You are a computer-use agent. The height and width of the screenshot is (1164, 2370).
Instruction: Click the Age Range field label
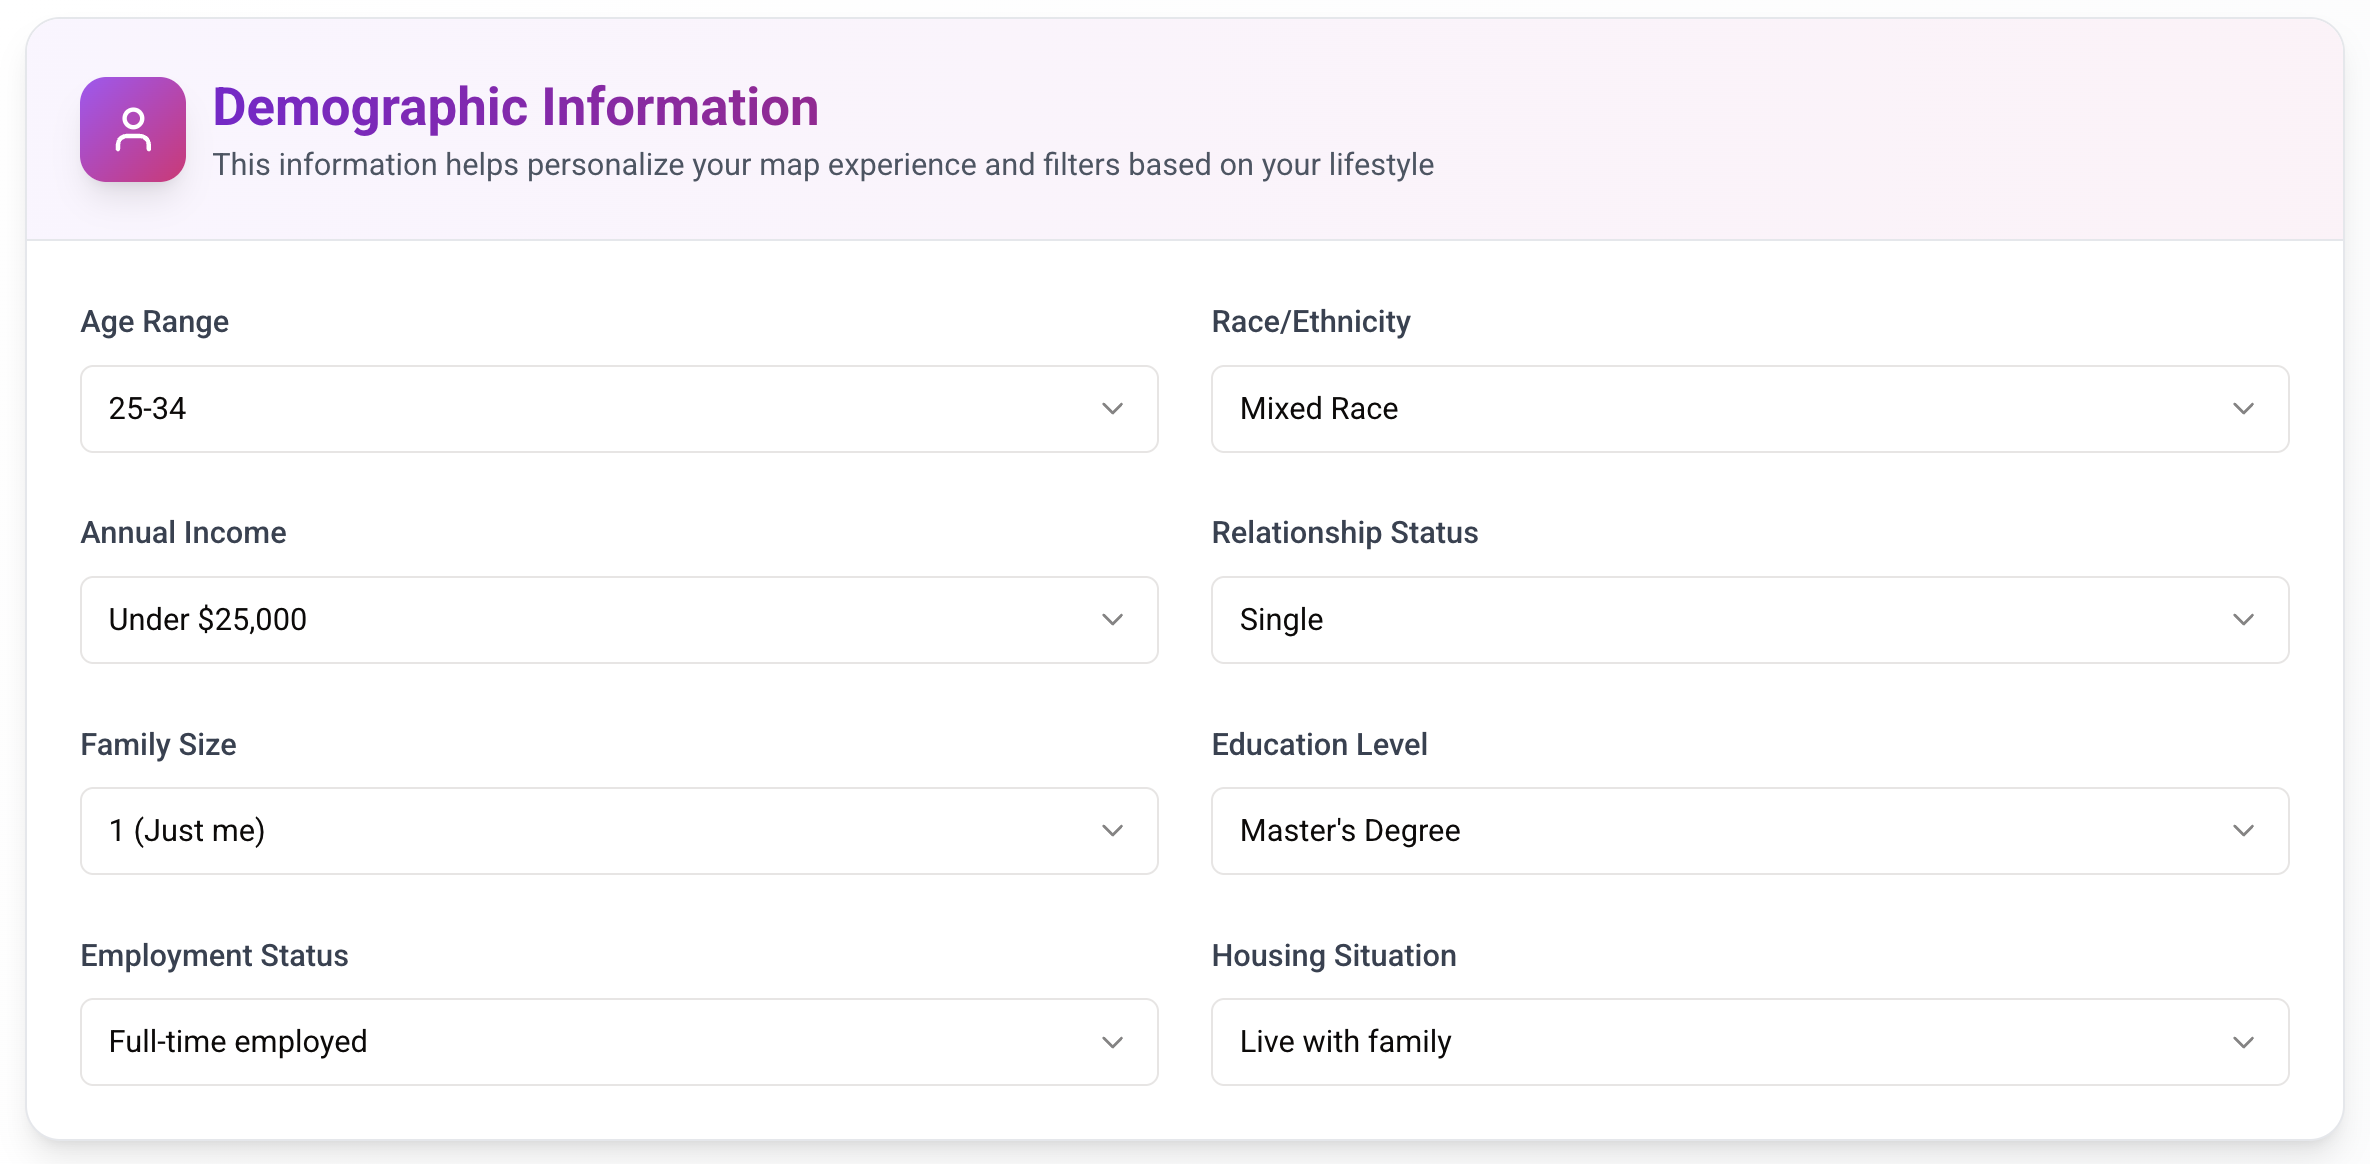[x=155, y=322]
